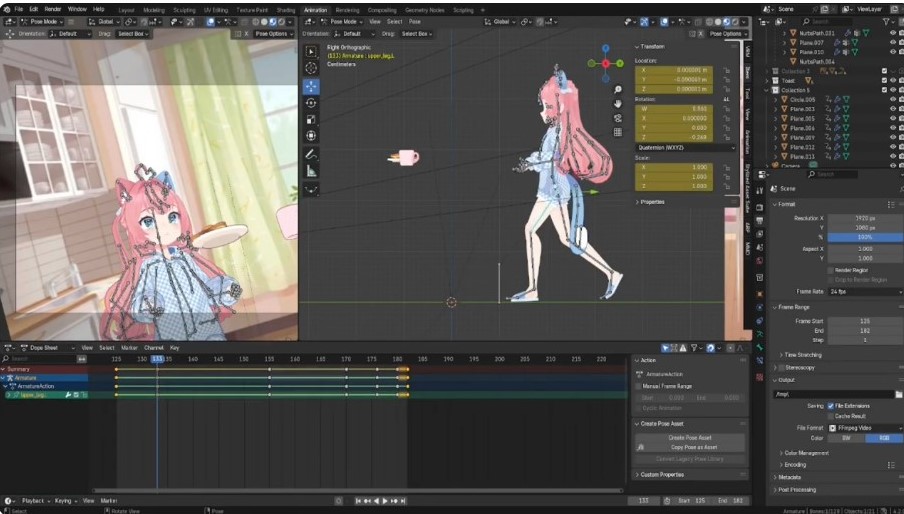Select the Select Box tool in side viewport
The height and width of the screenshot is (514, 904).
point(311,52)
